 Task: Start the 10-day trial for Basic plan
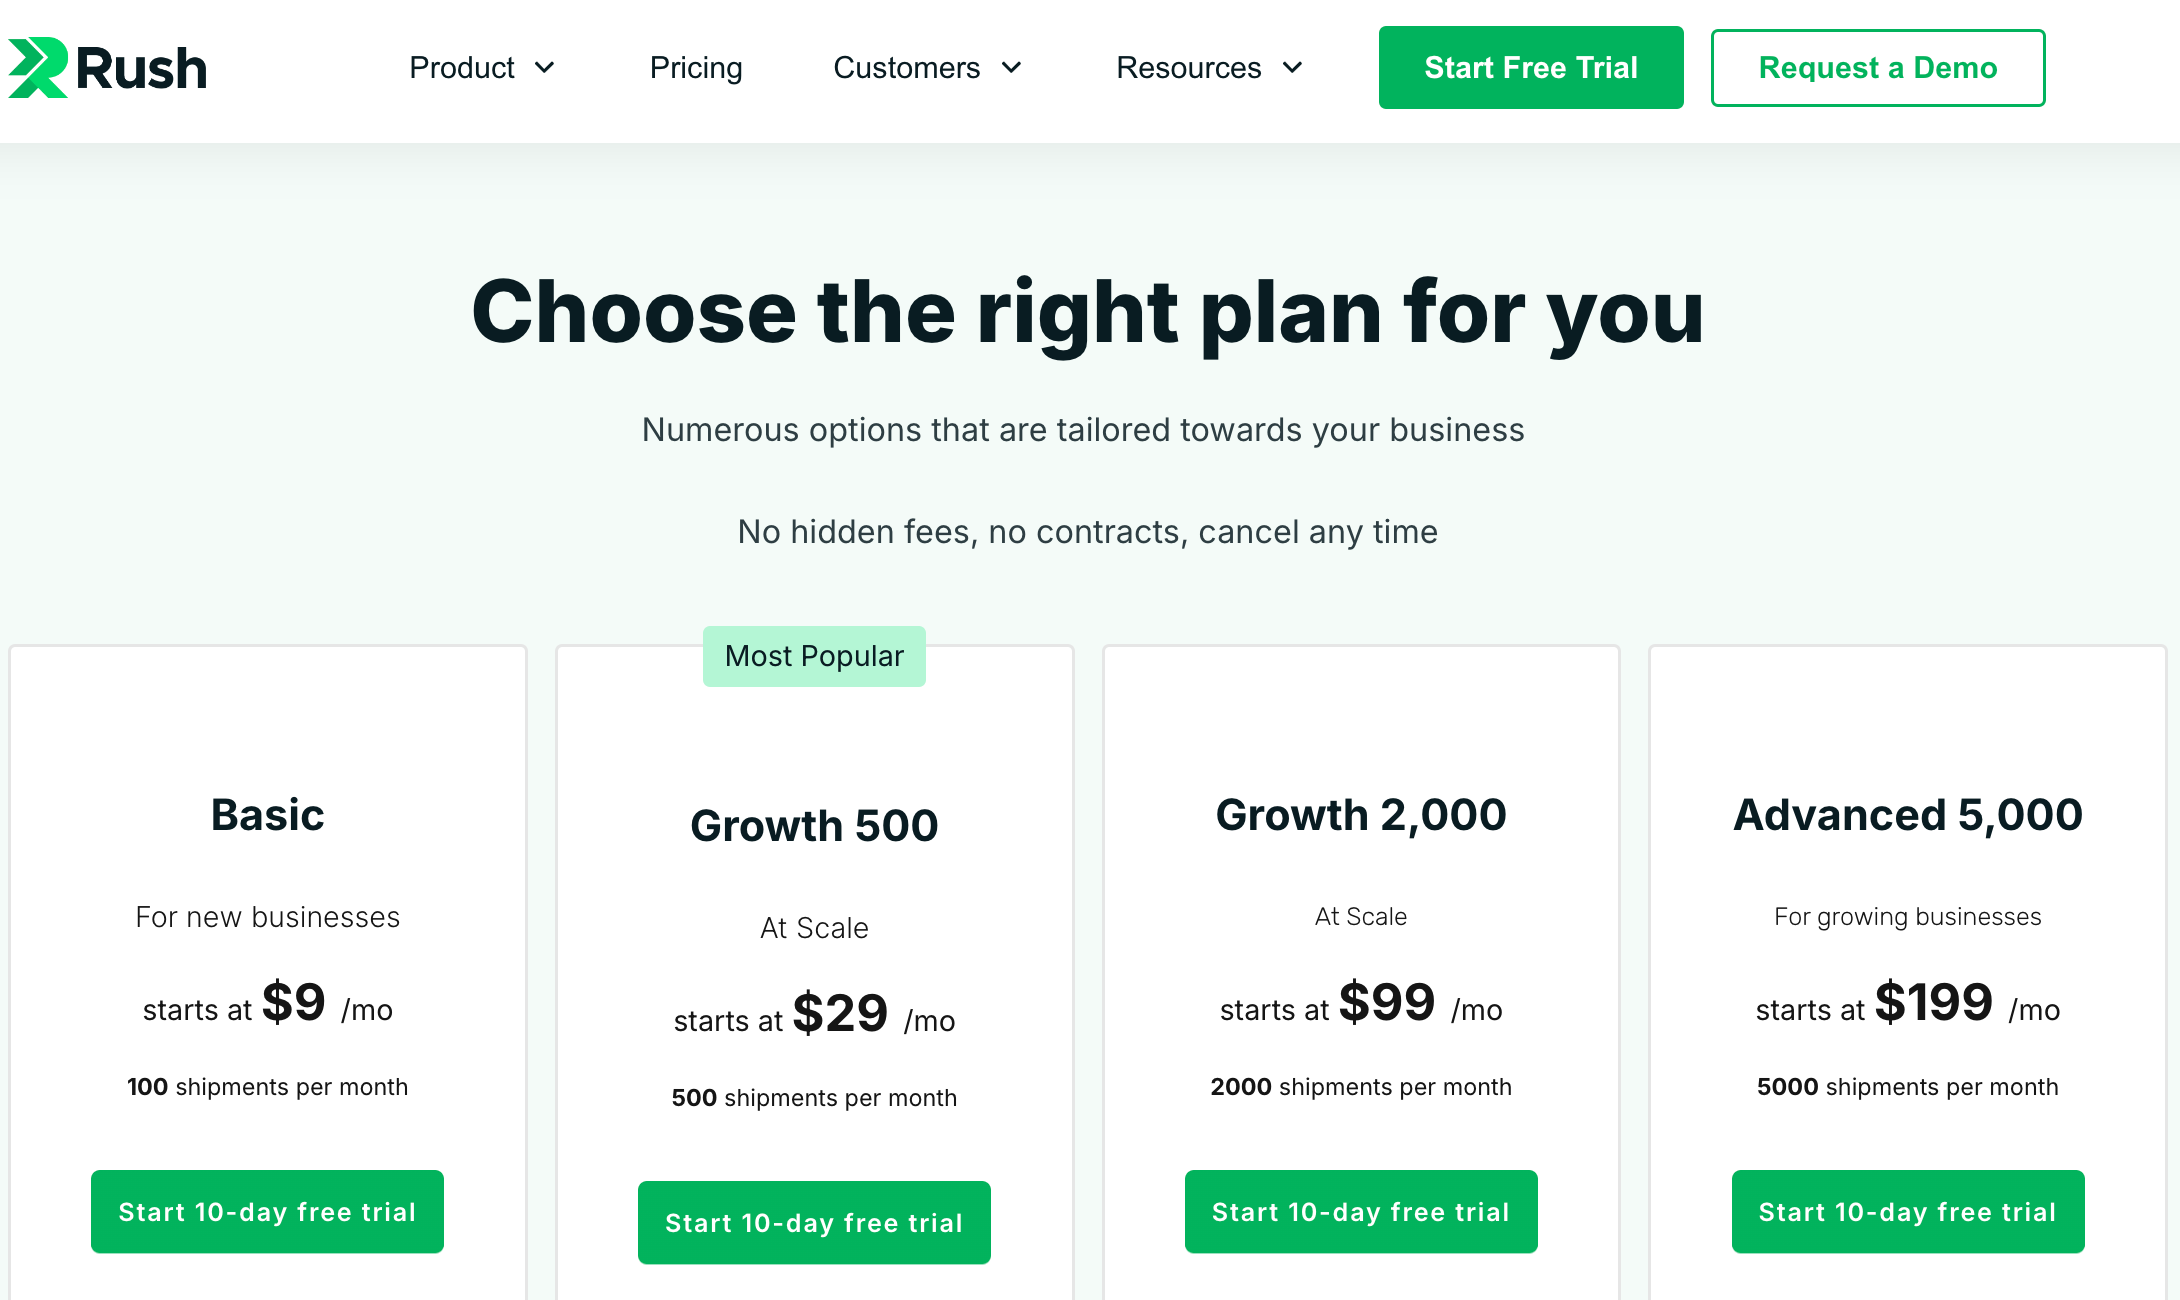click(267, 1211)
